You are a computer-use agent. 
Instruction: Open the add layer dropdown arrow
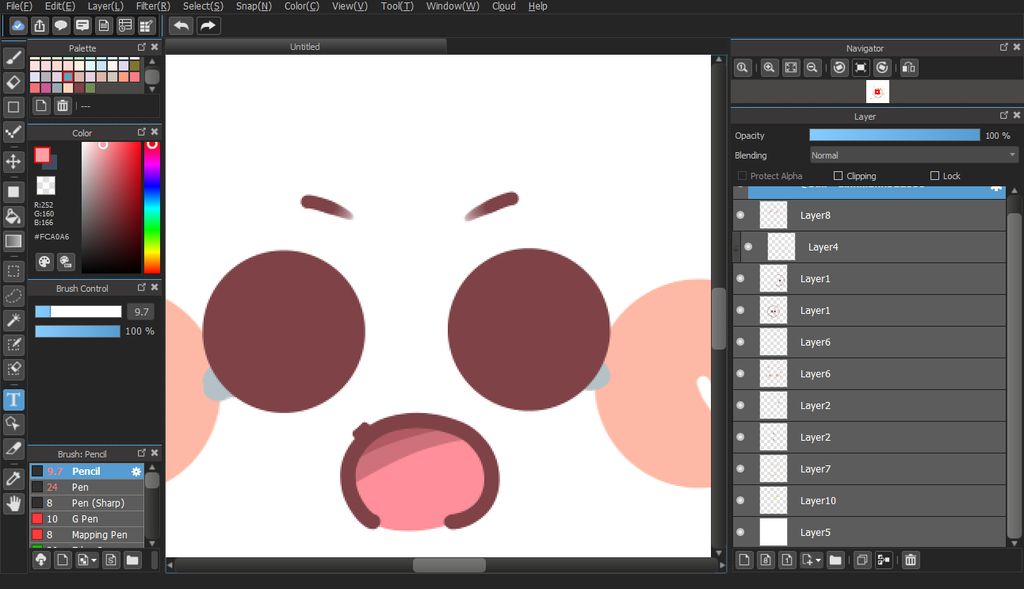(x=818, y=560)
